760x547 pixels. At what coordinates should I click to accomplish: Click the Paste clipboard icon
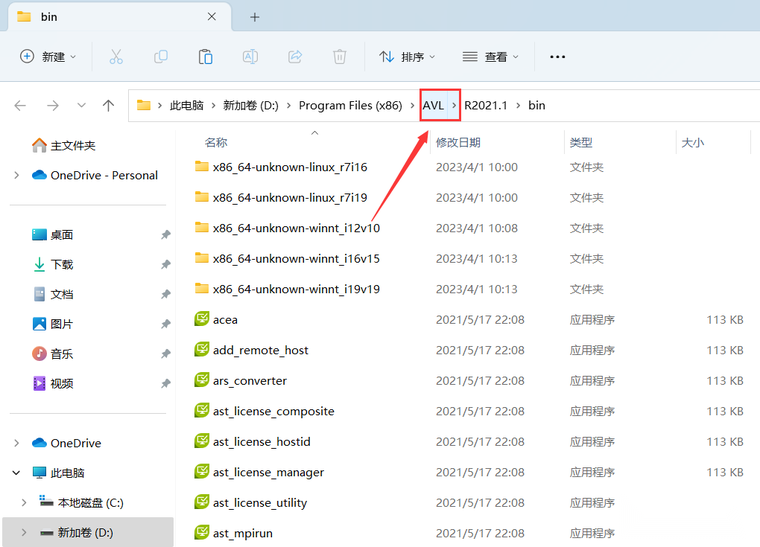click(206, 57)
